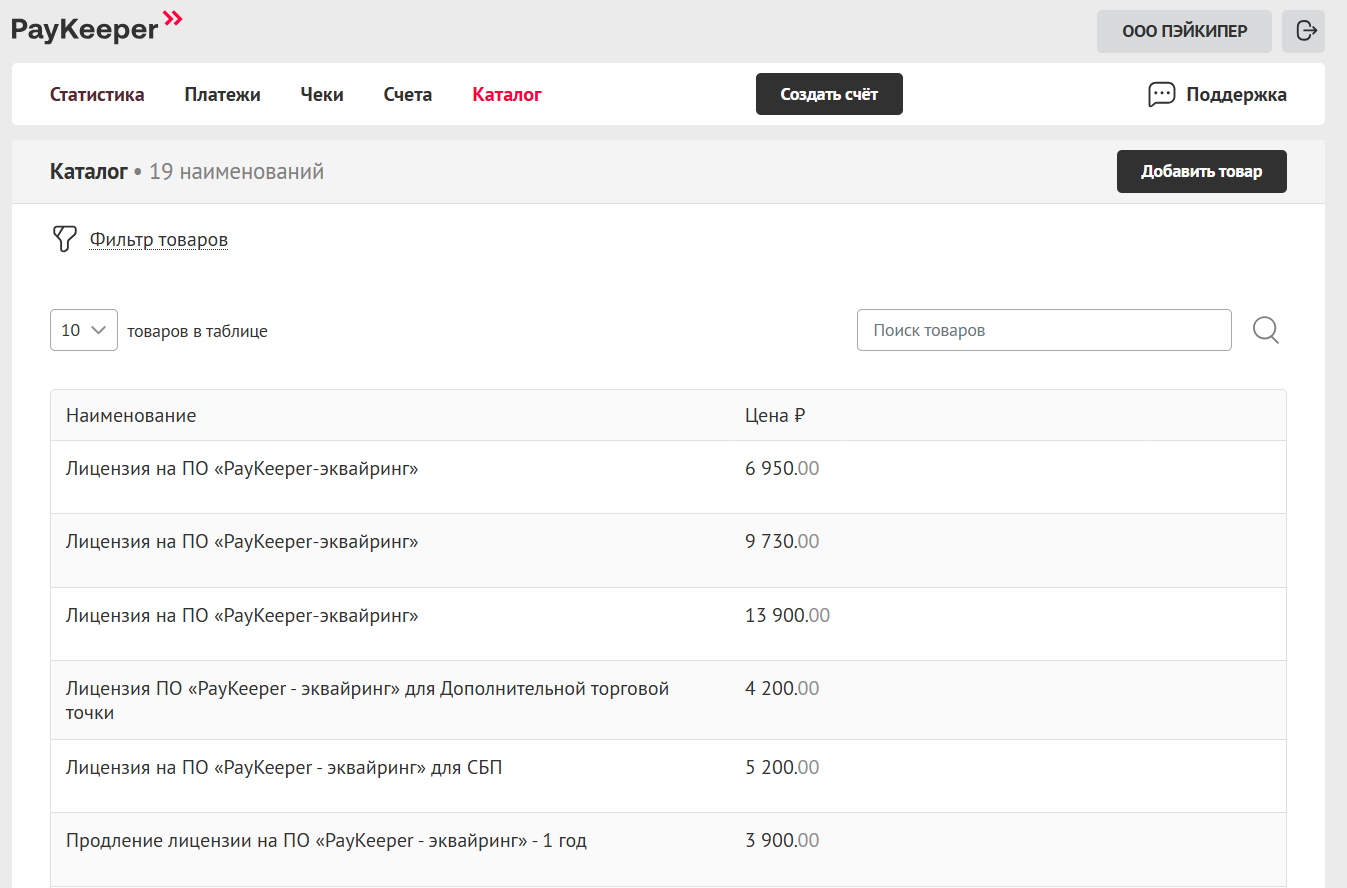Select the Каталог tab
This screenshot has height=888, width=1347.
coord(507,95)
